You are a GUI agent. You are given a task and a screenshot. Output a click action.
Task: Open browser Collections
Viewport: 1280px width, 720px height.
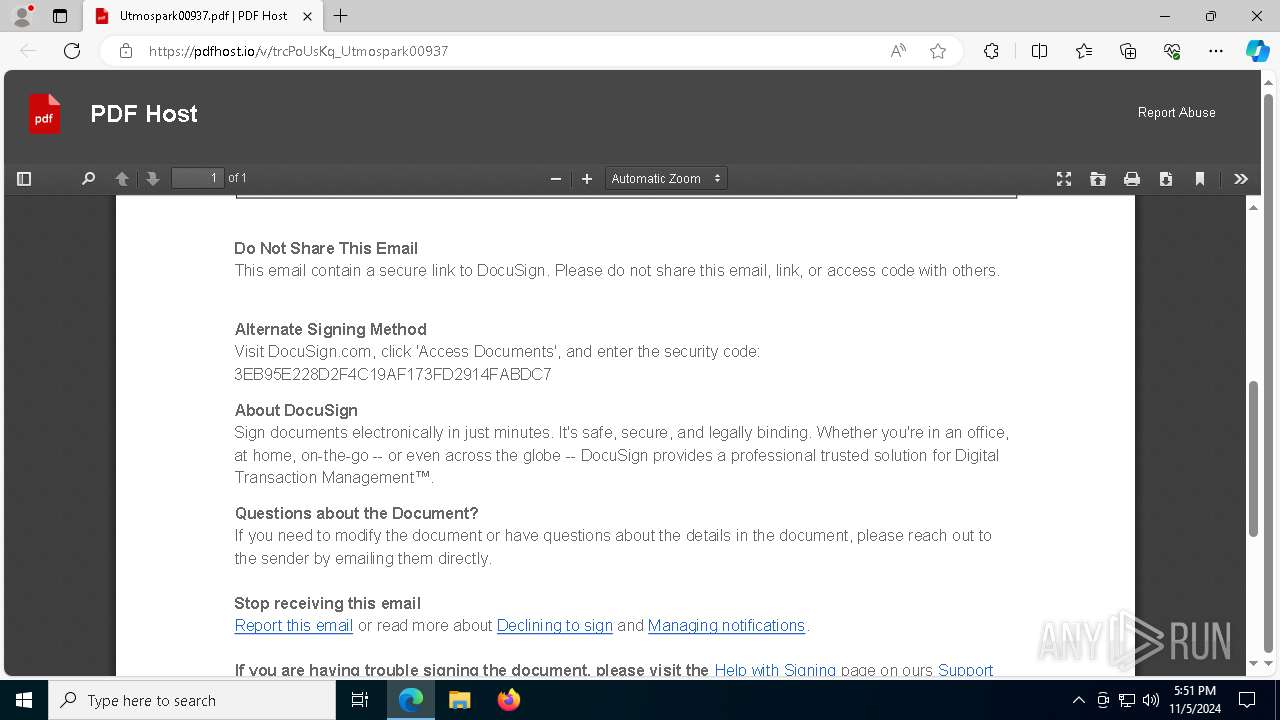coord(1128,51)
